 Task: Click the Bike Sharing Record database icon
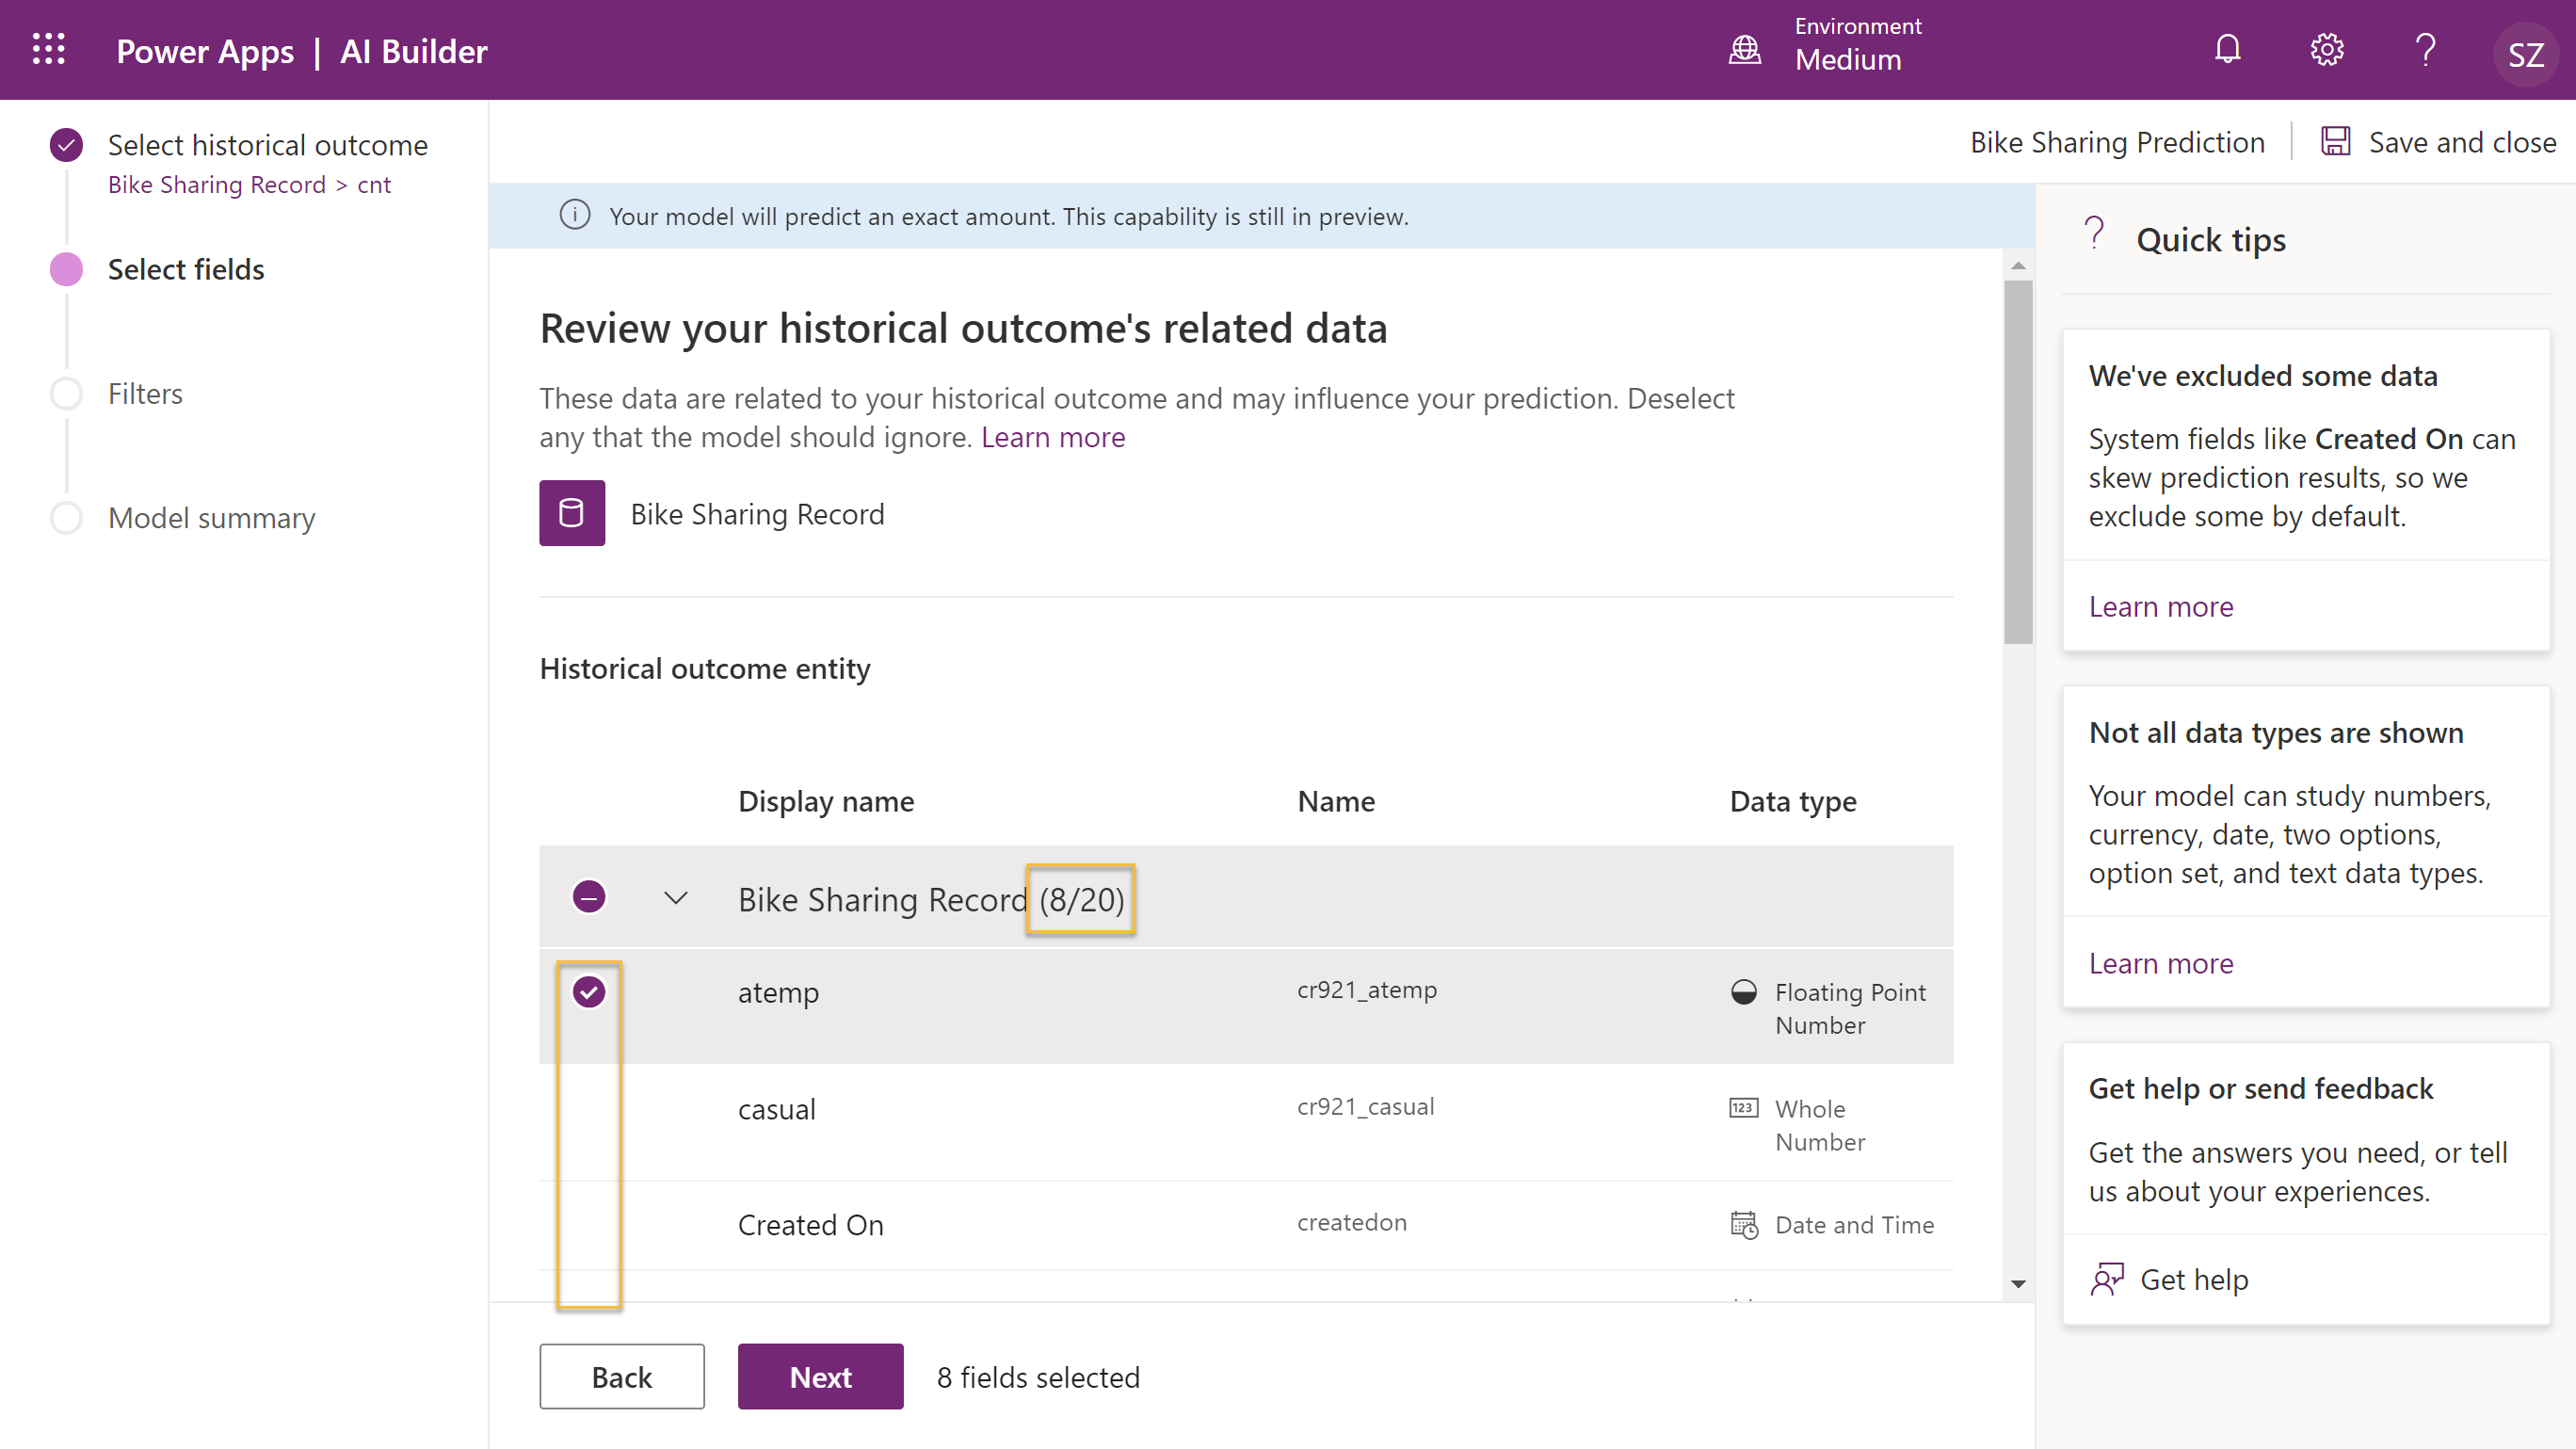pyautogui.click(x=572, y=513)
